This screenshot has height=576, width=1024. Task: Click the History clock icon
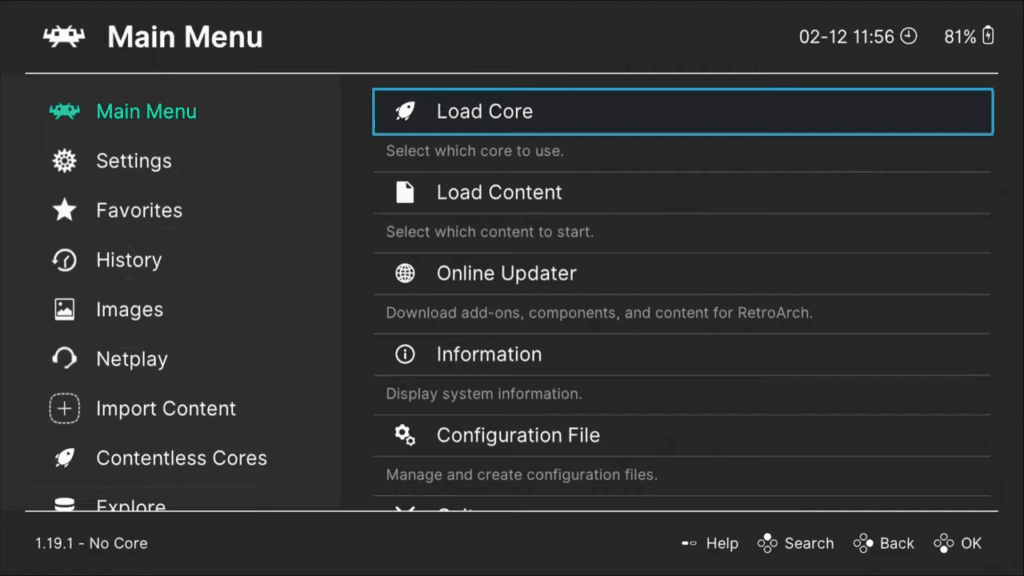64,260
